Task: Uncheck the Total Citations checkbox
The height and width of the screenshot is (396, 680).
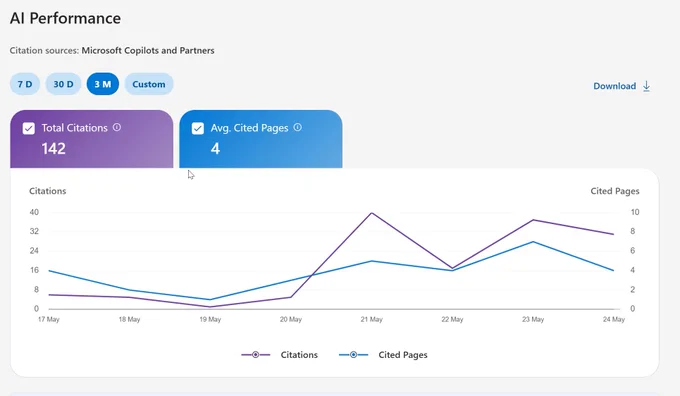Action: point(29,128)
